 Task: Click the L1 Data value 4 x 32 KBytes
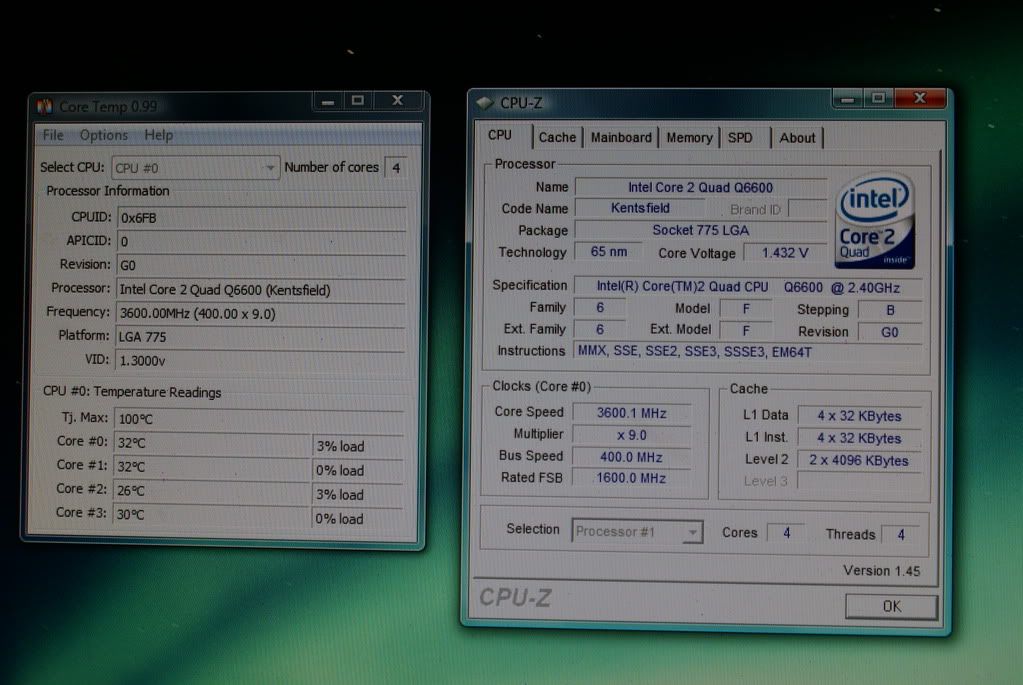pyautogui.click(x=859, y=416)
